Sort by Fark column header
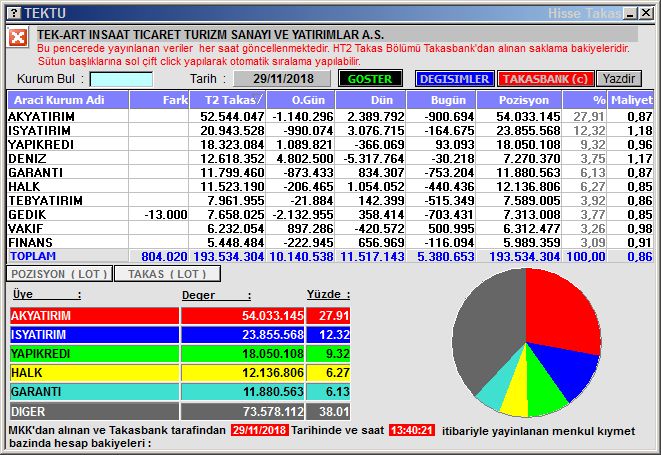The image size is (661, 455). pyautogui.click(x=159, y=100)
